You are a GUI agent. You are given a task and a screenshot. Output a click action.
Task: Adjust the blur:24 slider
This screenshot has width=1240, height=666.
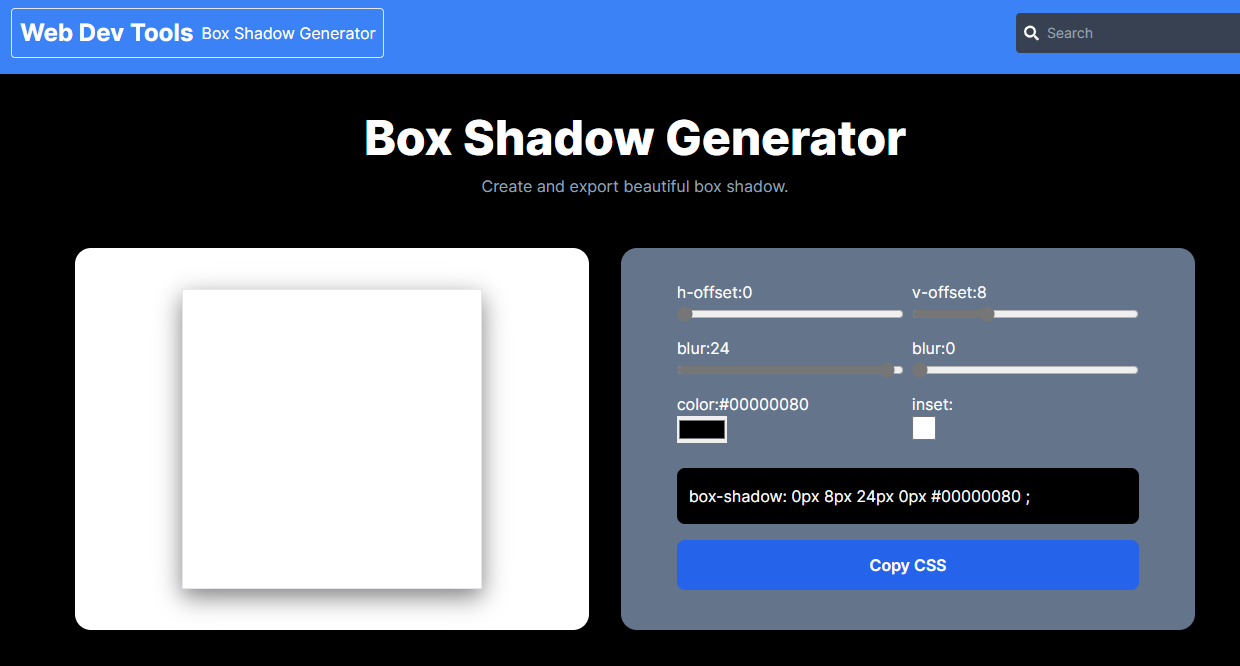click(790, 370)
